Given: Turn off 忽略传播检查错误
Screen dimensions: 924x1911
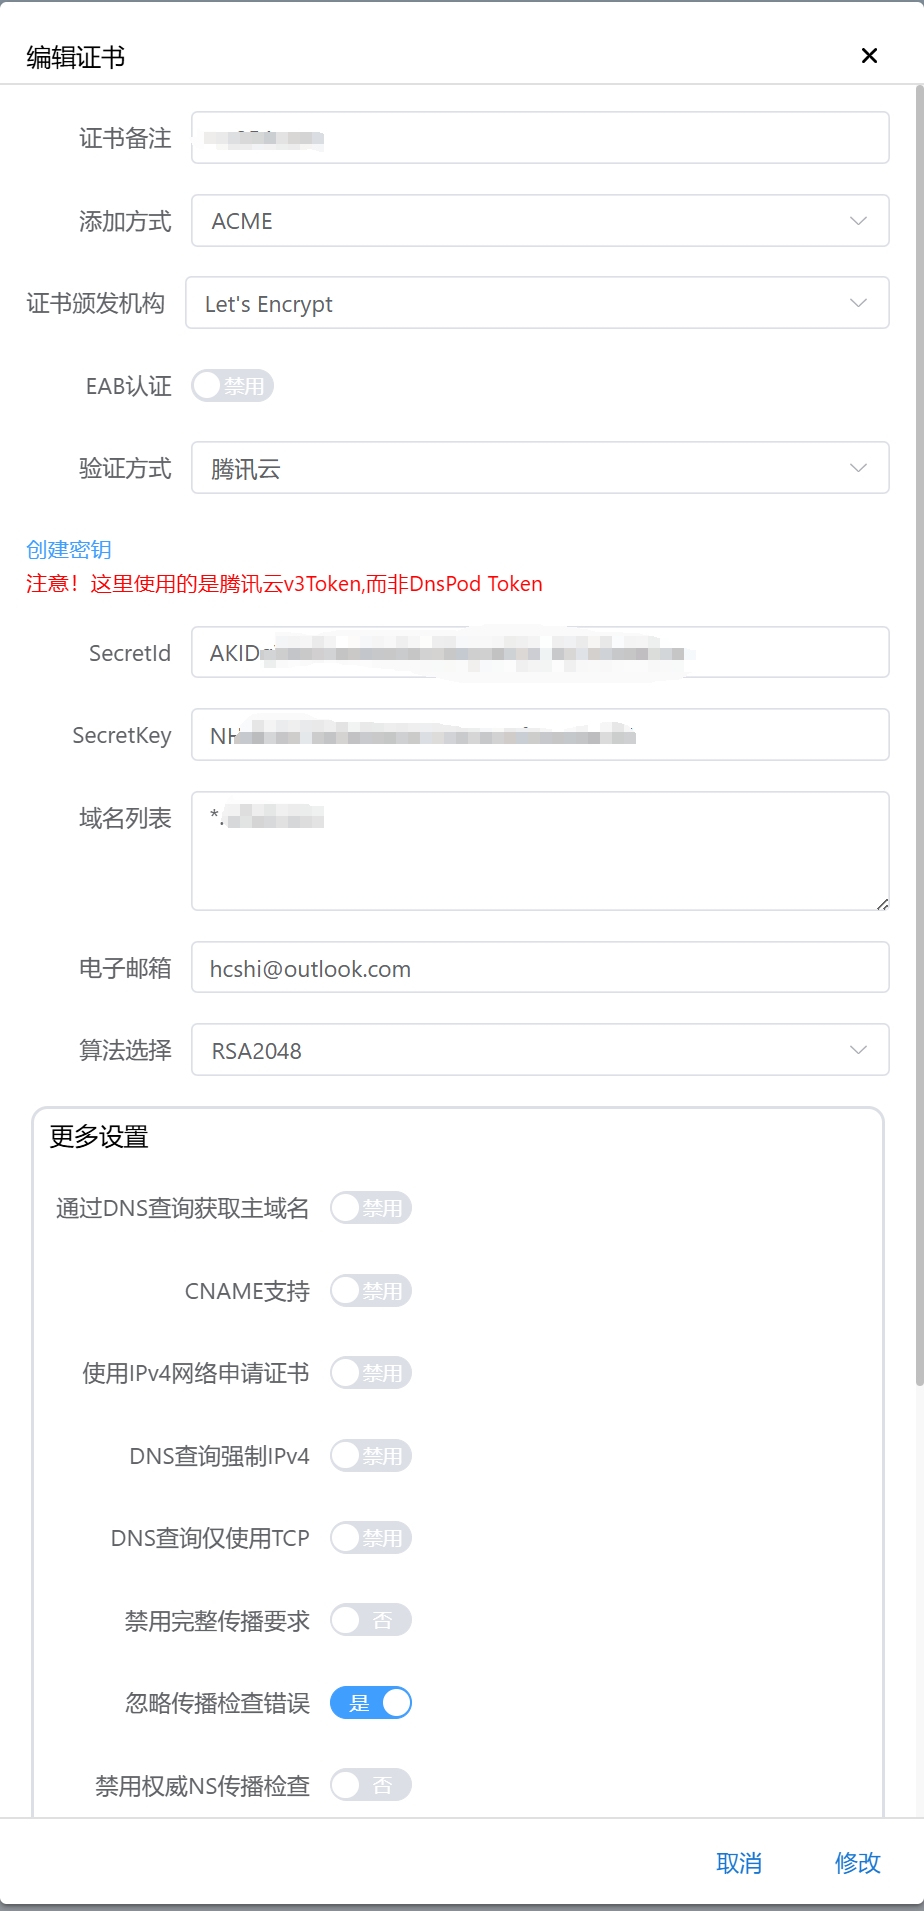Looking at the screenshot, I should click(x=370, y=1702).
